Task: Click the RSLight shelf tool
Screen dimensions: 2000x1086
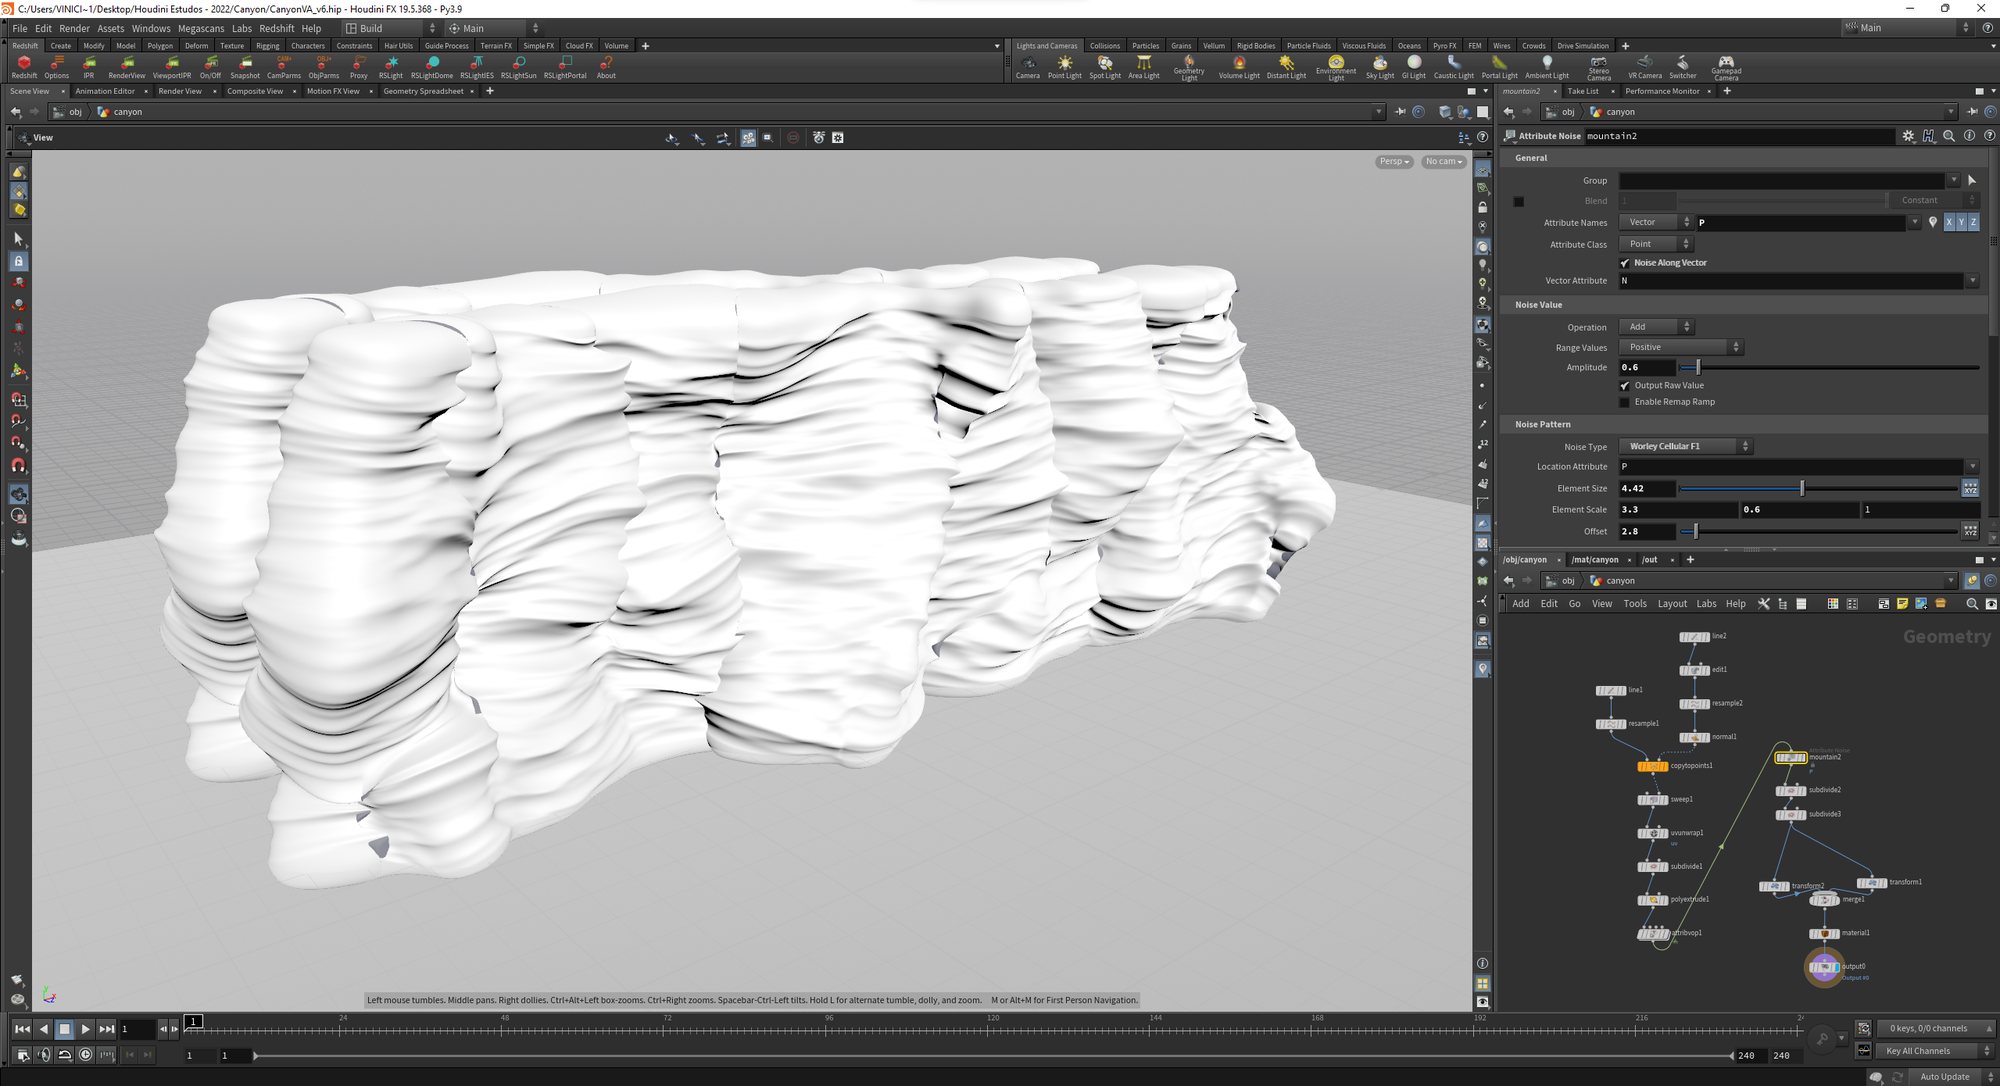Action: (391, 66)
